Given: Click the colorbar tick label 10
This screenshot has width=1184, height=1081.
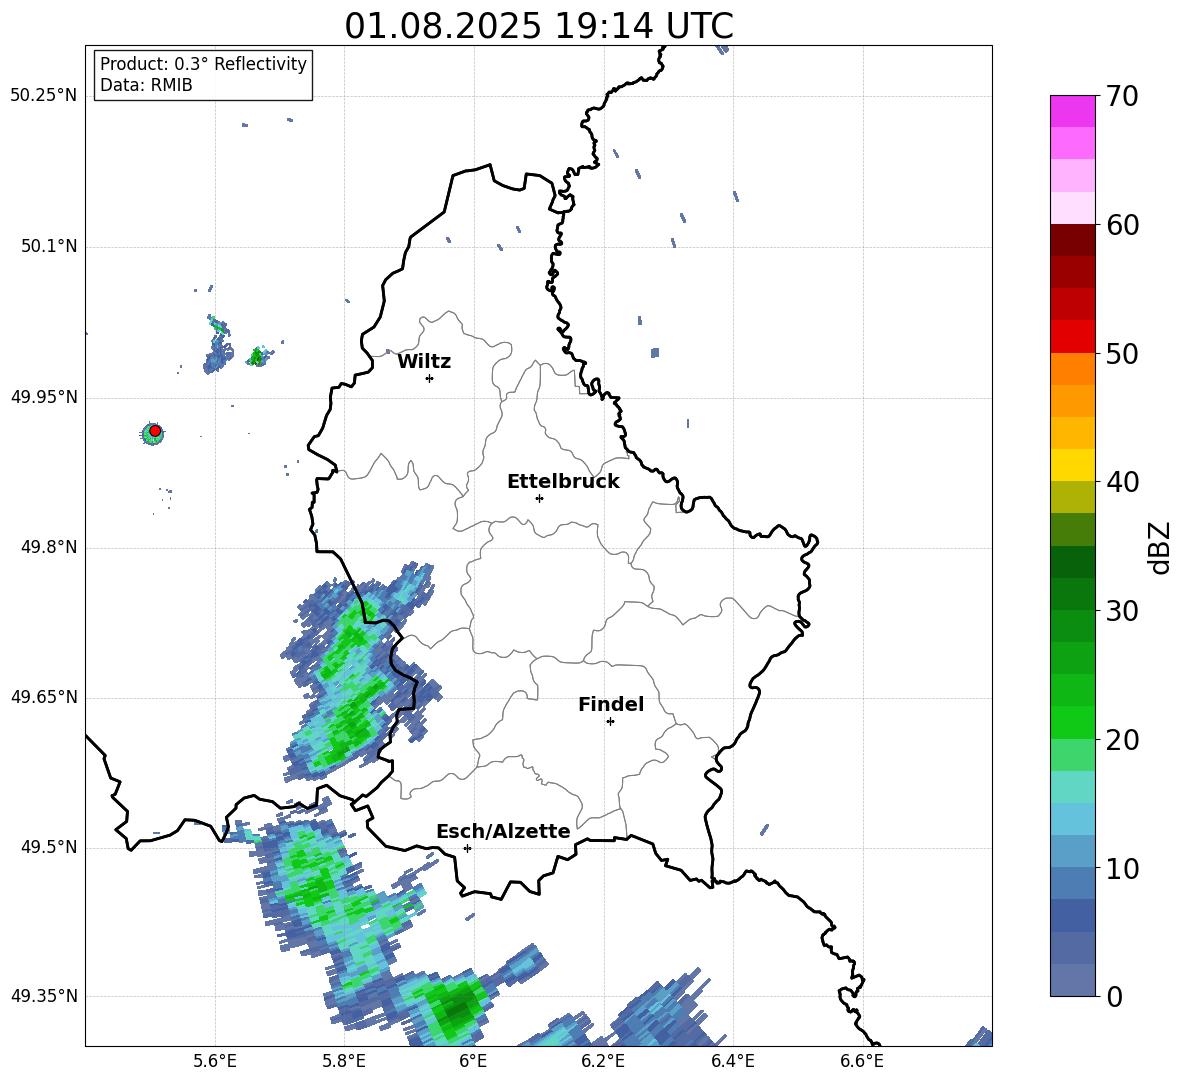Looking at the screenshot, I should coord(1123,868).
